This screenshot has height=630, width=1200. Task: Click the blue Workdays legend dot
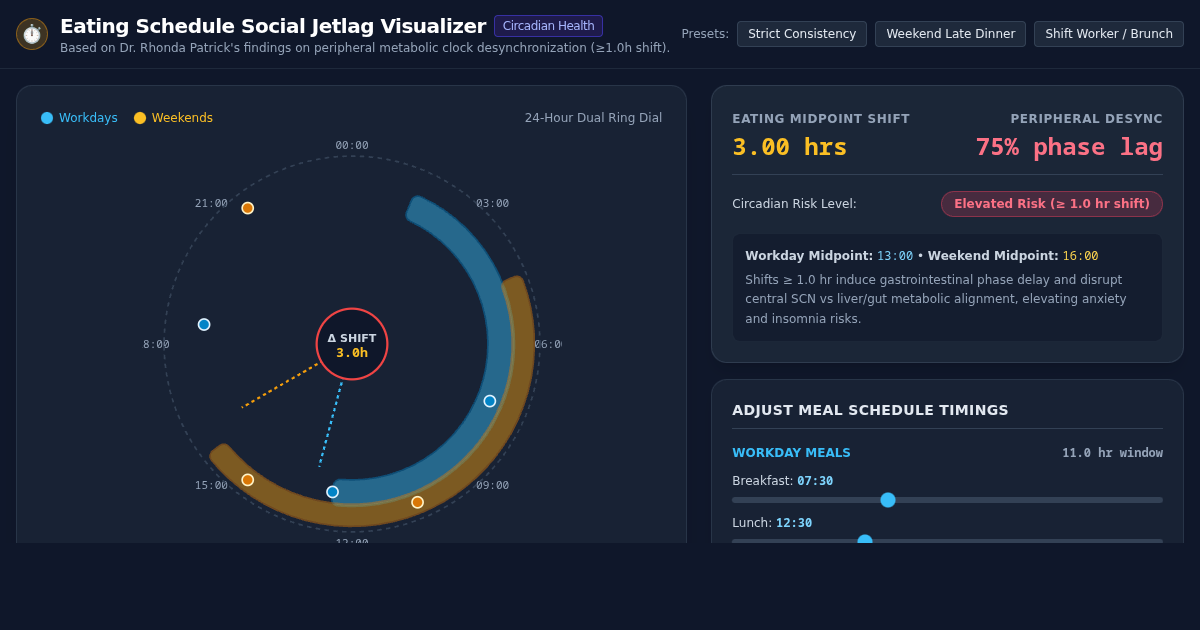coord(47,118)
